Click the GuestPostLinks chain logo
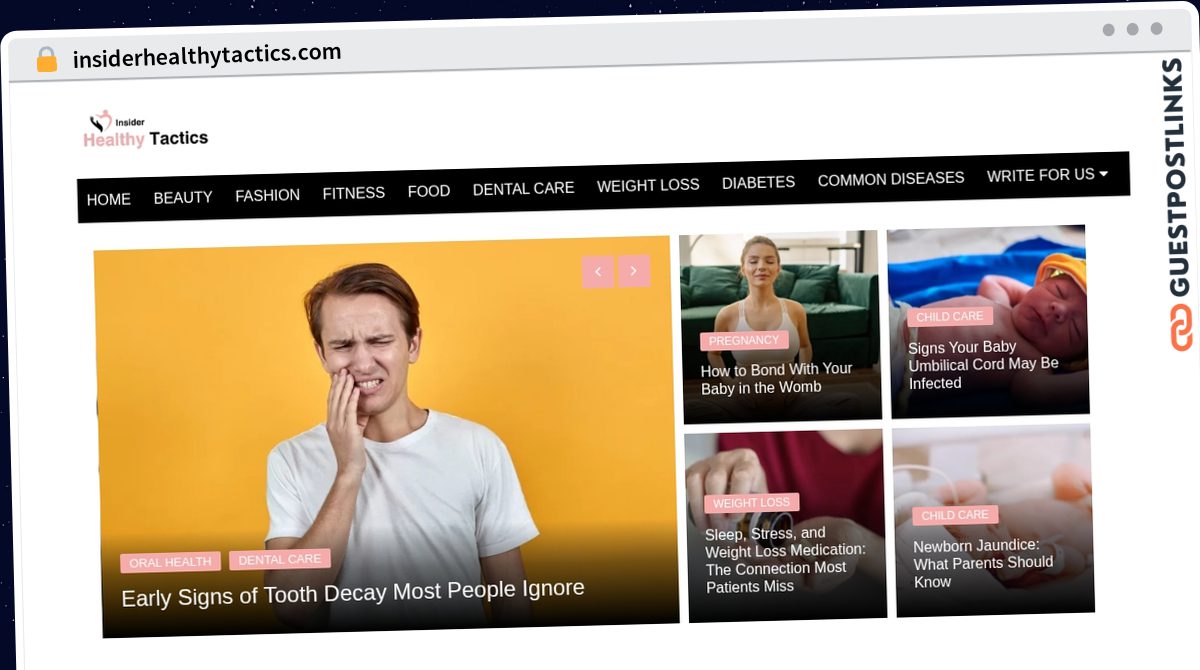The width and height of the screenshot is (1200, 670). pos(1180,328)
